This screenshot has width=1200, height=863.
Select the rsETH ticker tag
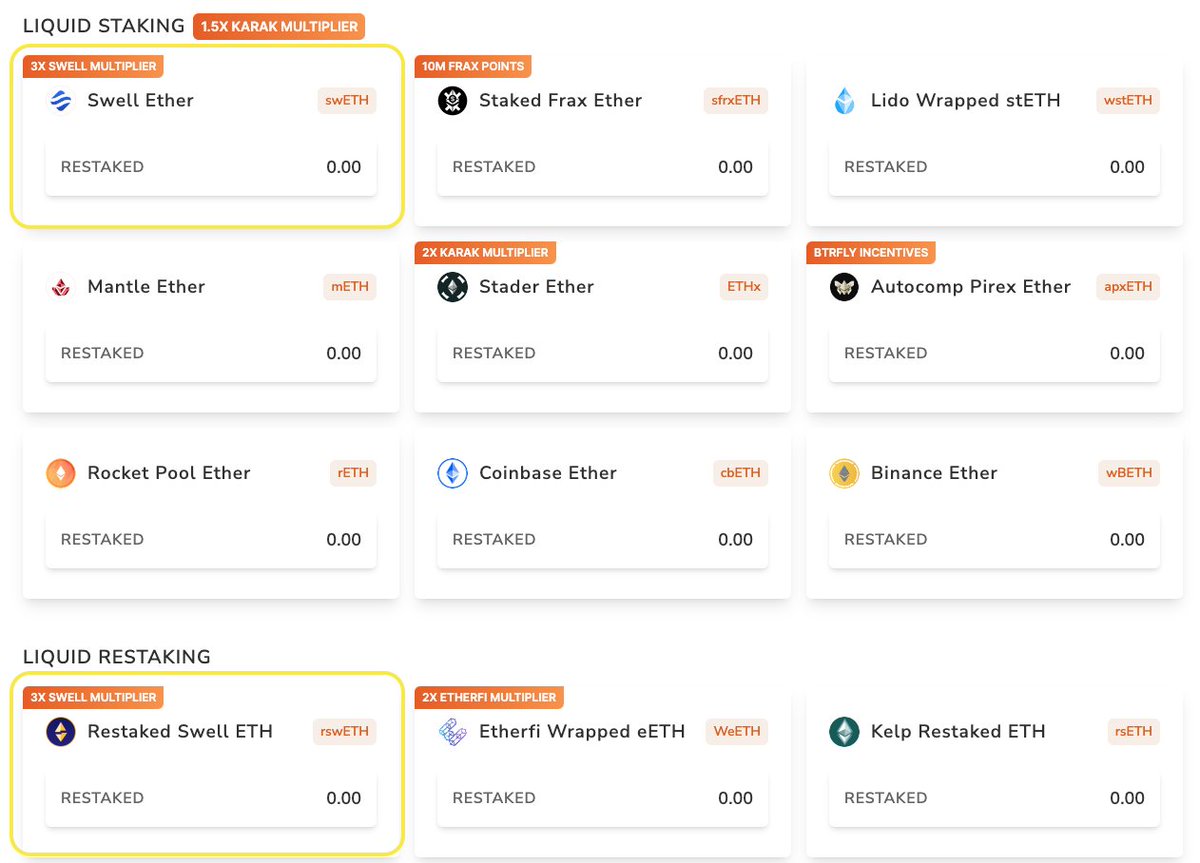pyautogui.click(x=1134, y=731)
